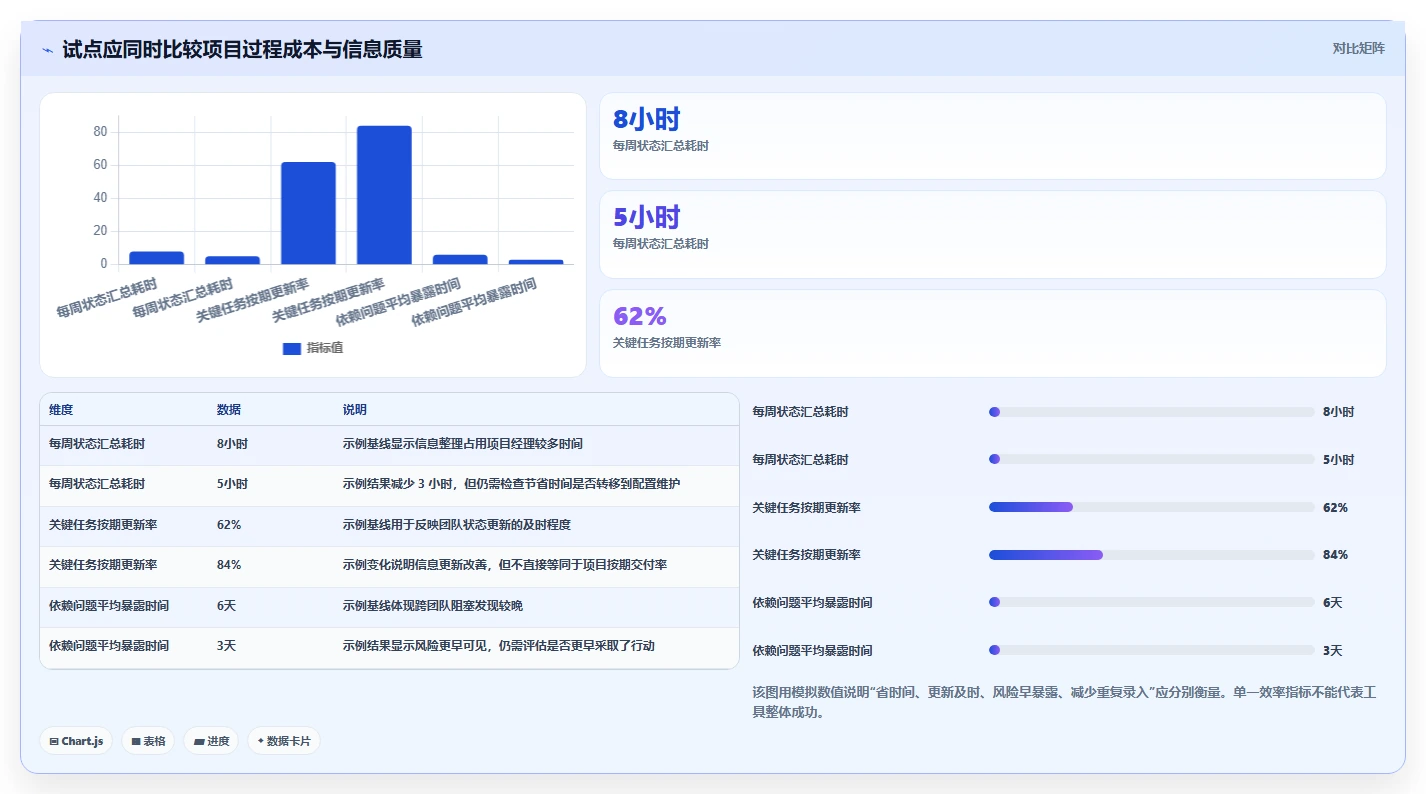Click the tallest chart bar, near 84
Viewport: 1426px width, 794px height.
(x=384, y=195)
